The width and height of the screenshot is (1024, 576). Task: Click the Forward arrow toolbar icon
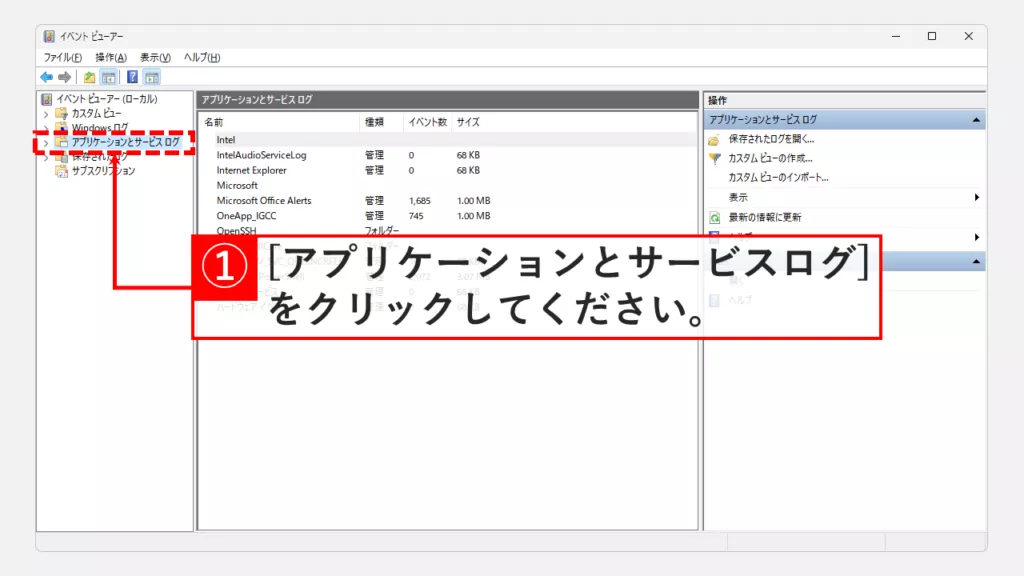pos(64,77)
